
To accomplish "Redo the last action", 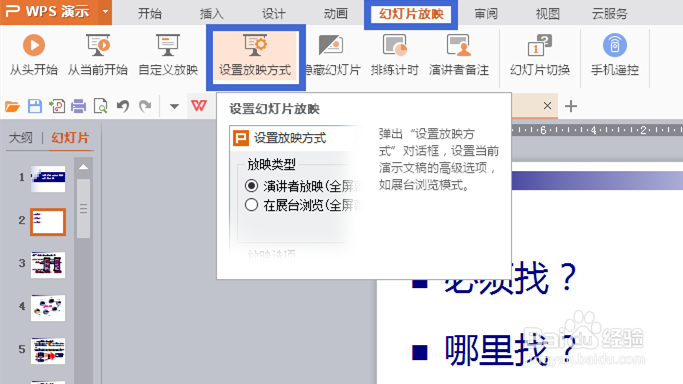I will [145, 106].
